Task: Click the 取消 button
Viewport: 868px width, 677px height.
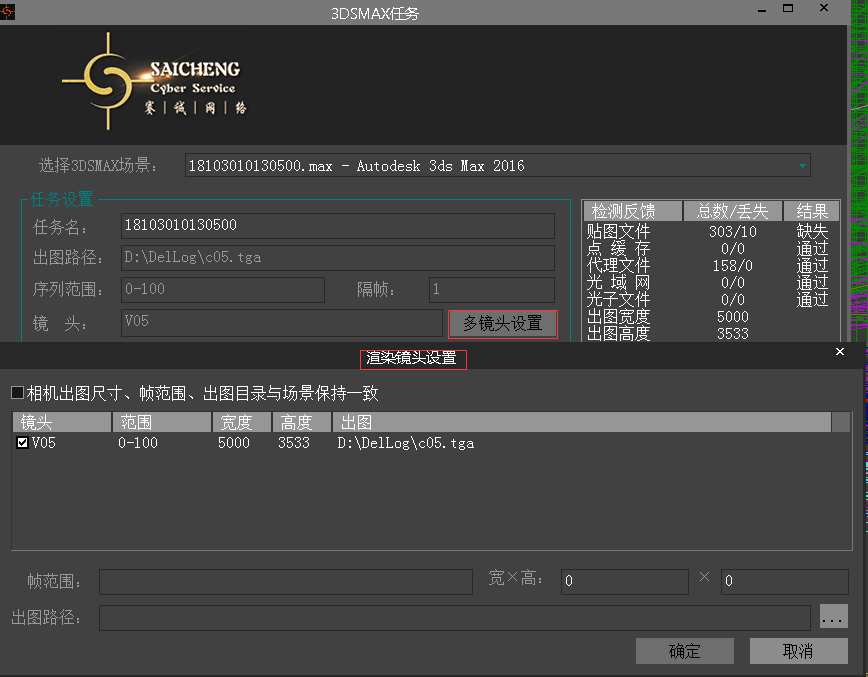Action: pos(797,651)
